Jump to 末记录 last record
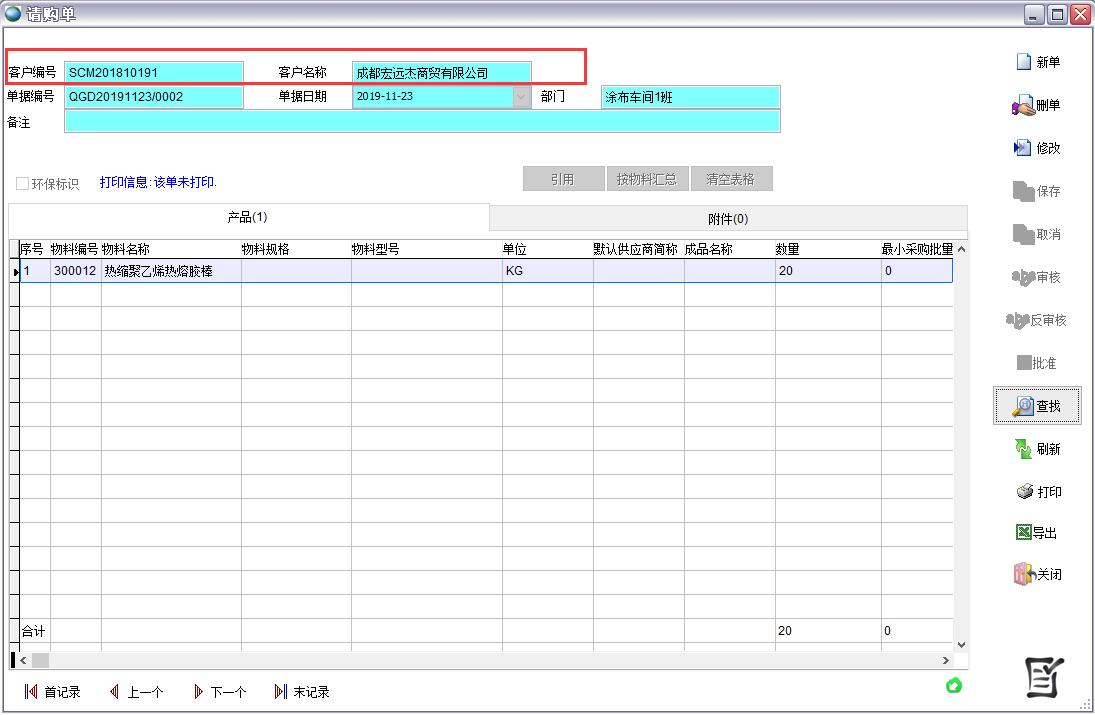 click(301, 692)
